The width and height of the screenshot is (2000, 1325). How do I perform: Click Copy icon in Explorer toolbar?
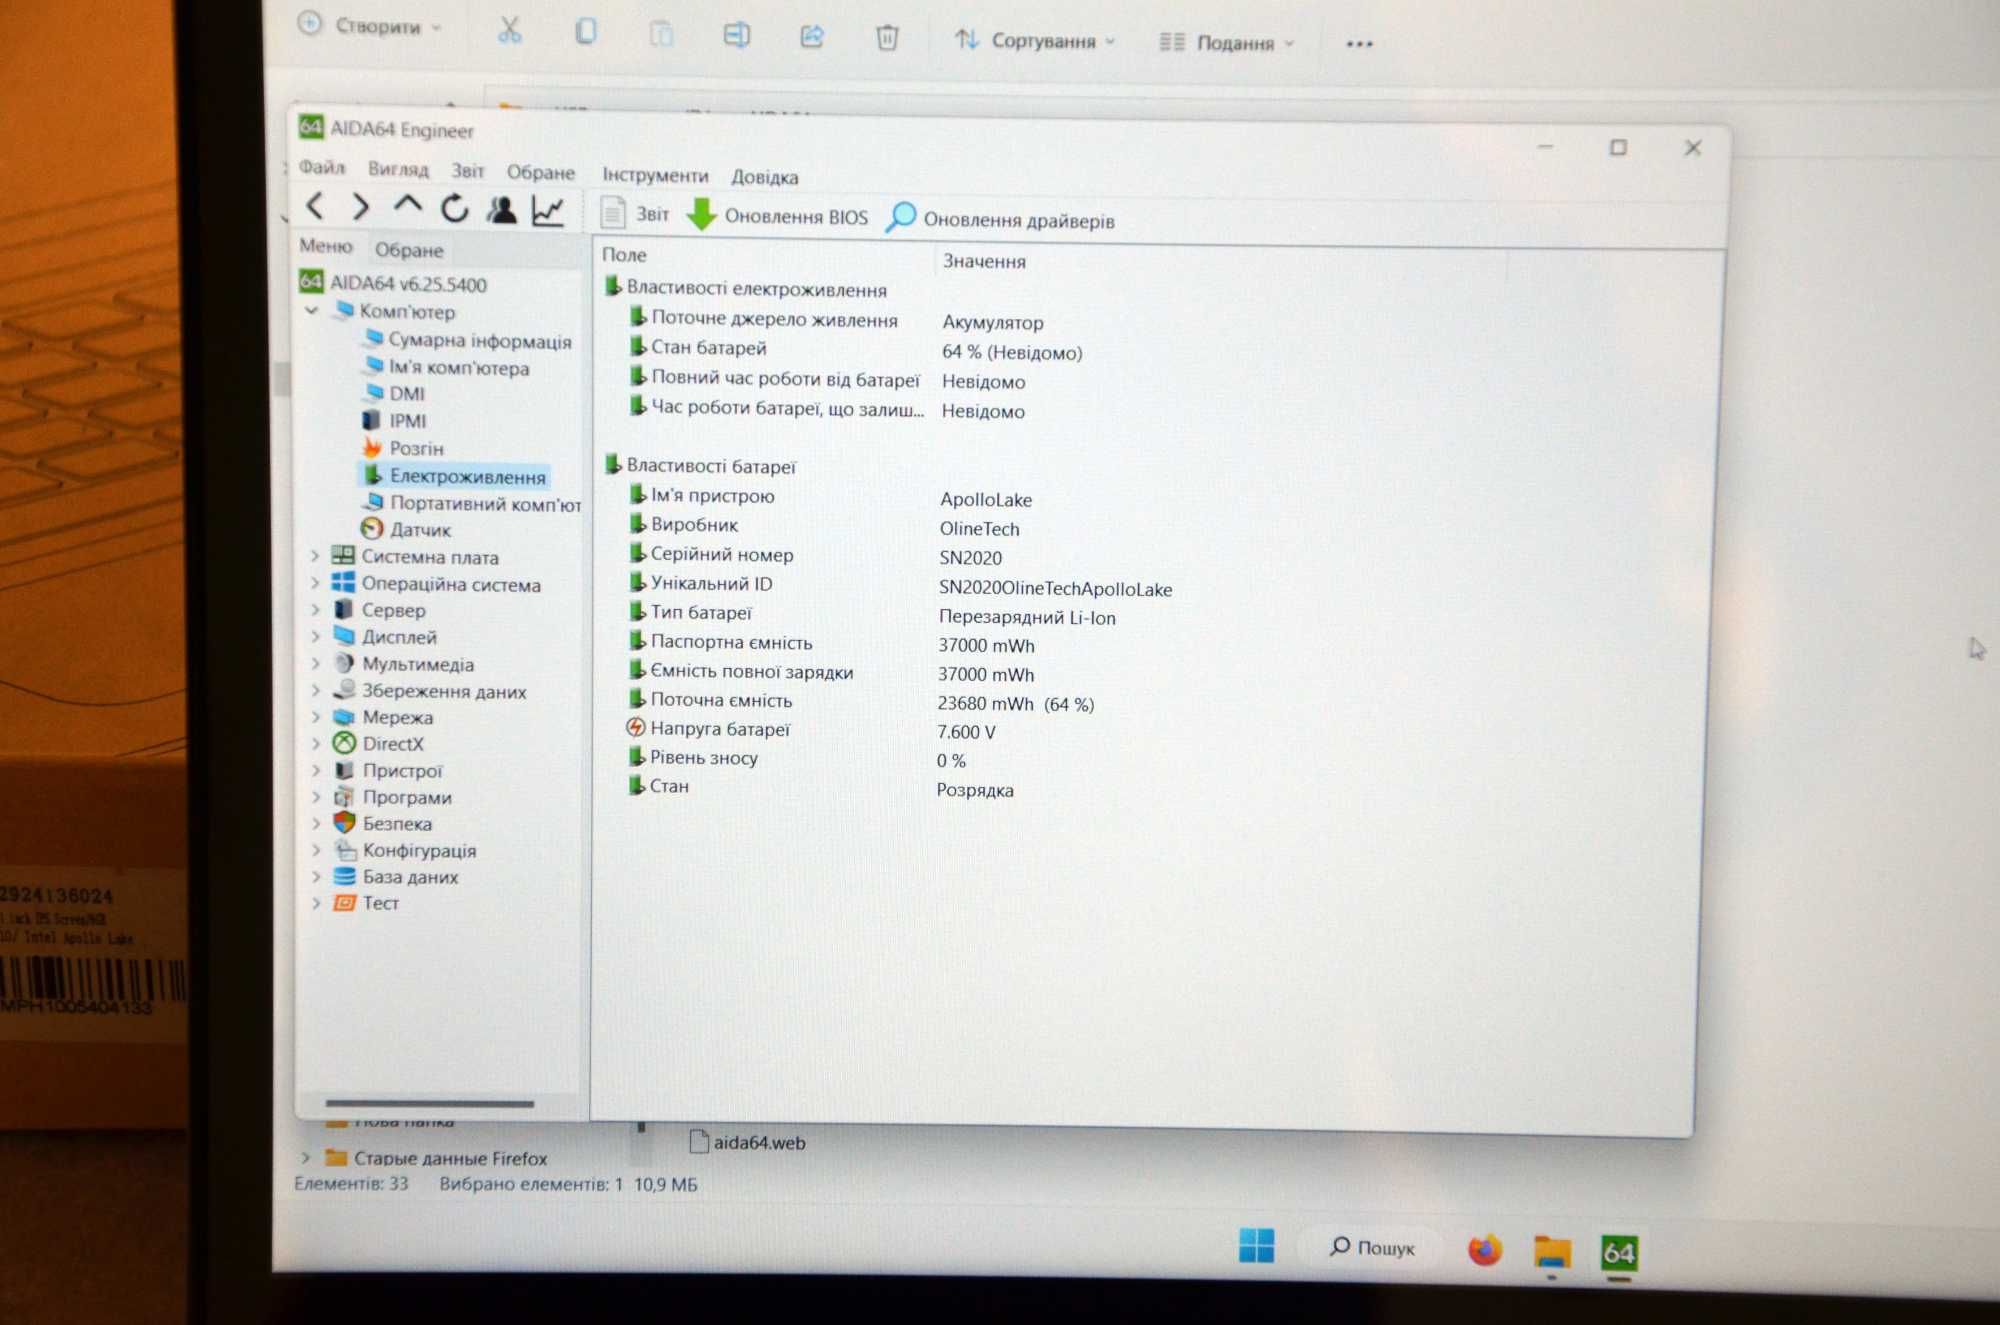[x=586, y=32]
